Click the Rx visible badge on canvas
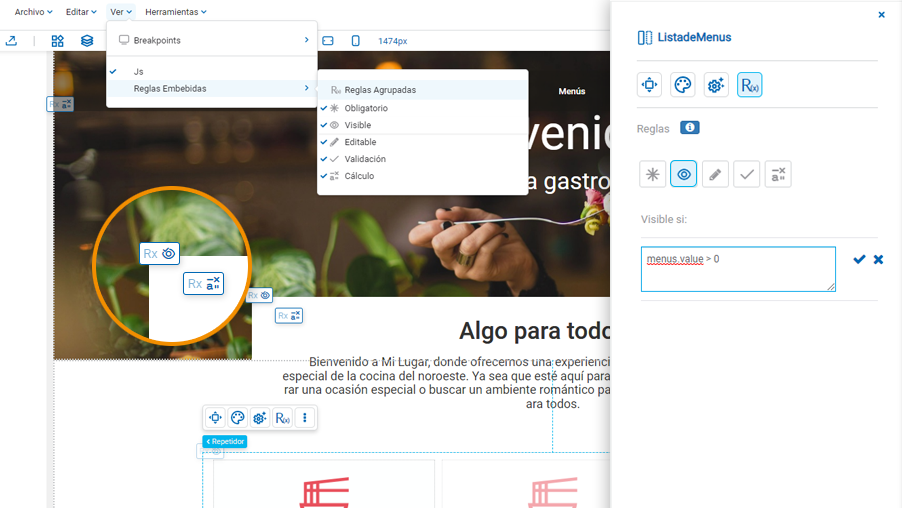 (259, 295)
